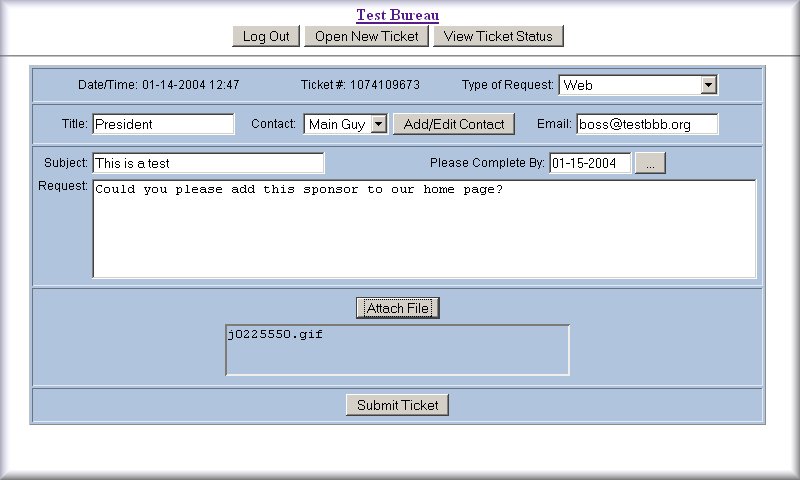Viewport: 800px width, 480px height.
Task: Click the Add/Edit Contact button
Action: pyautogui.click(x=454, y=124)
